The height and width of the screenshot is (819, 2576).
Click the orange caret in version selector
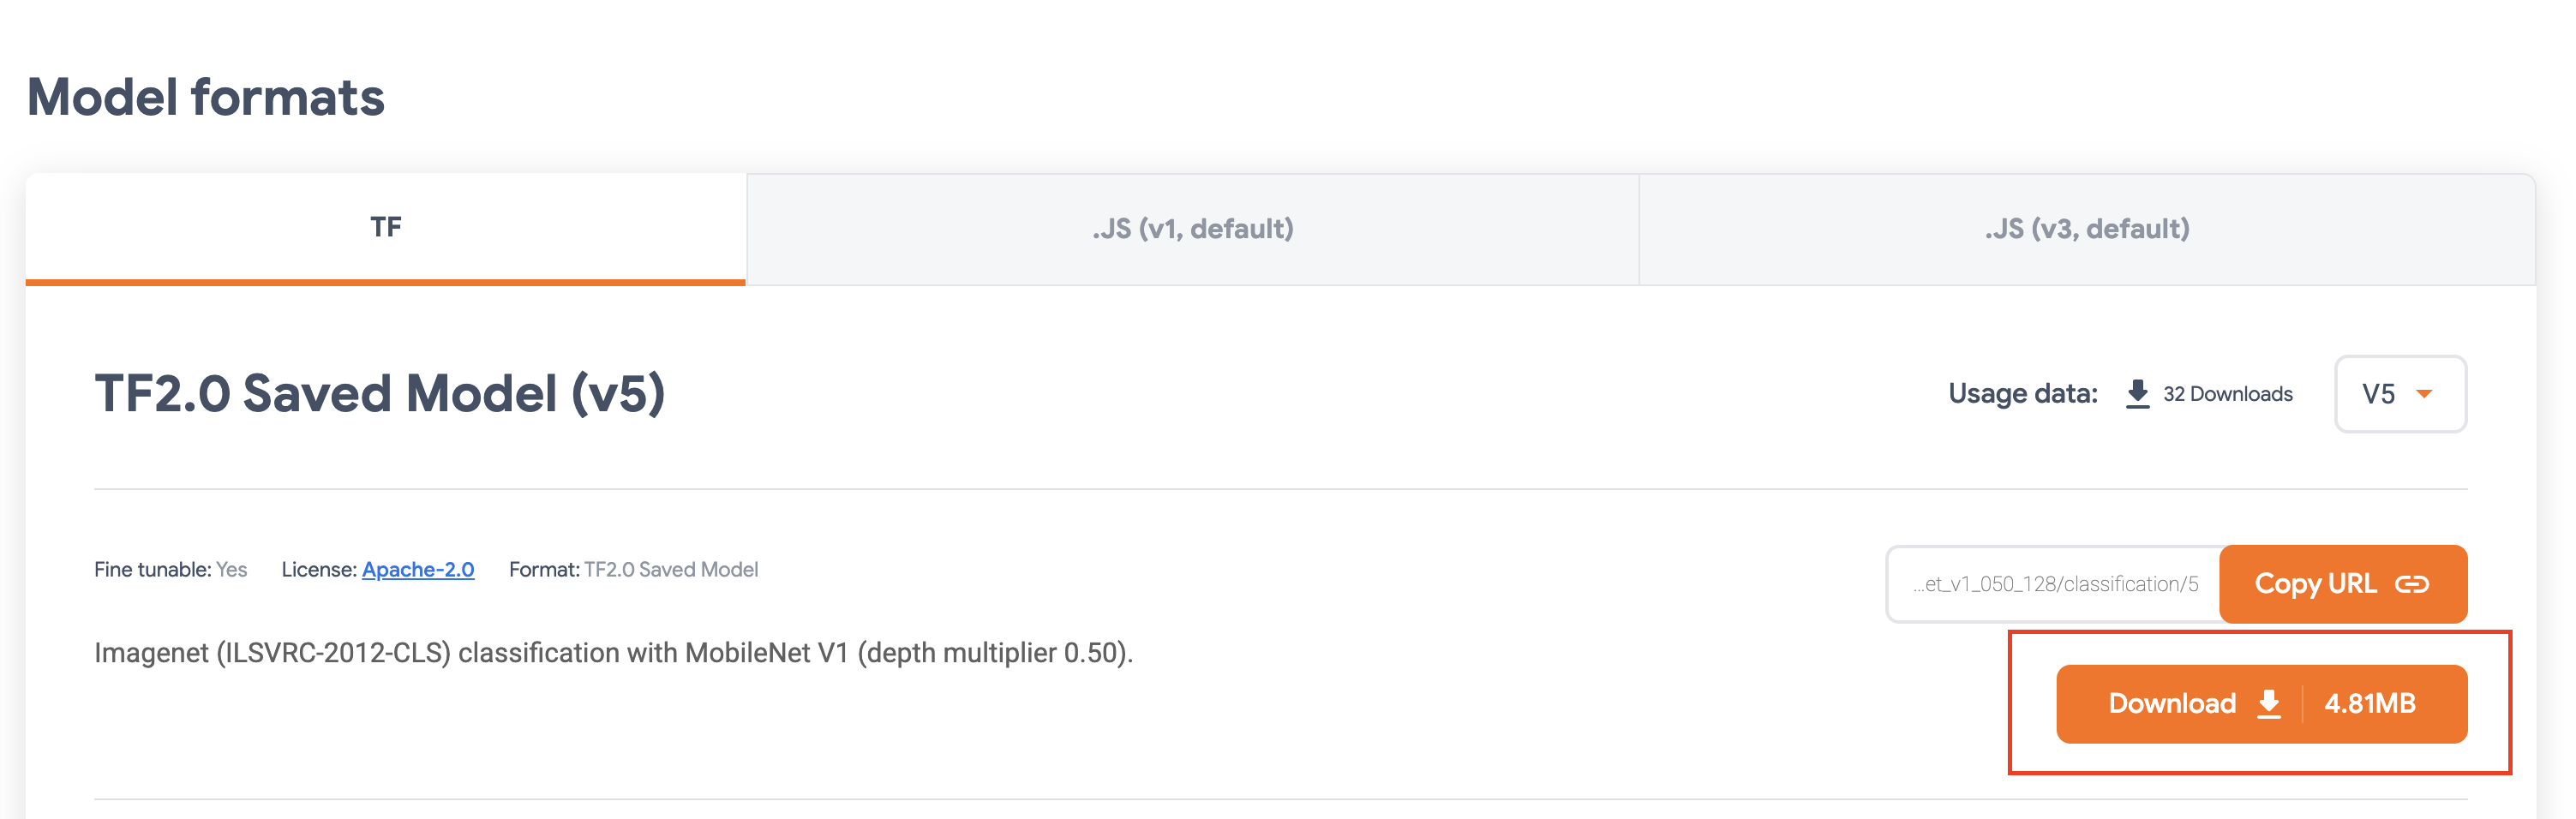2424,394
